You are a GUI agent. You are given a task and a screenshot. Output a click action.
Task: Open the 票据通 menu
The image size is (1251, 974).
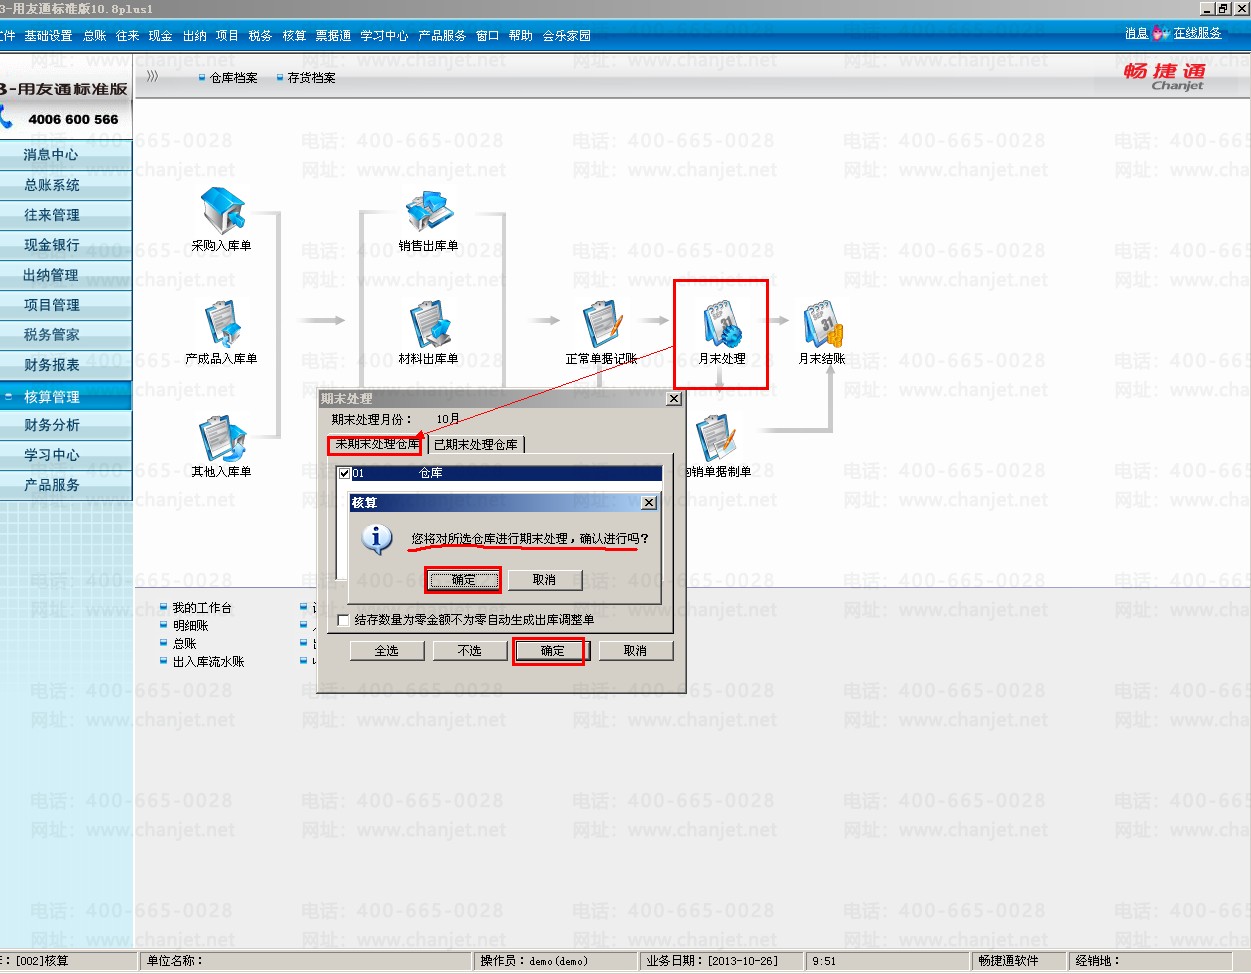(x=334, y=36)
